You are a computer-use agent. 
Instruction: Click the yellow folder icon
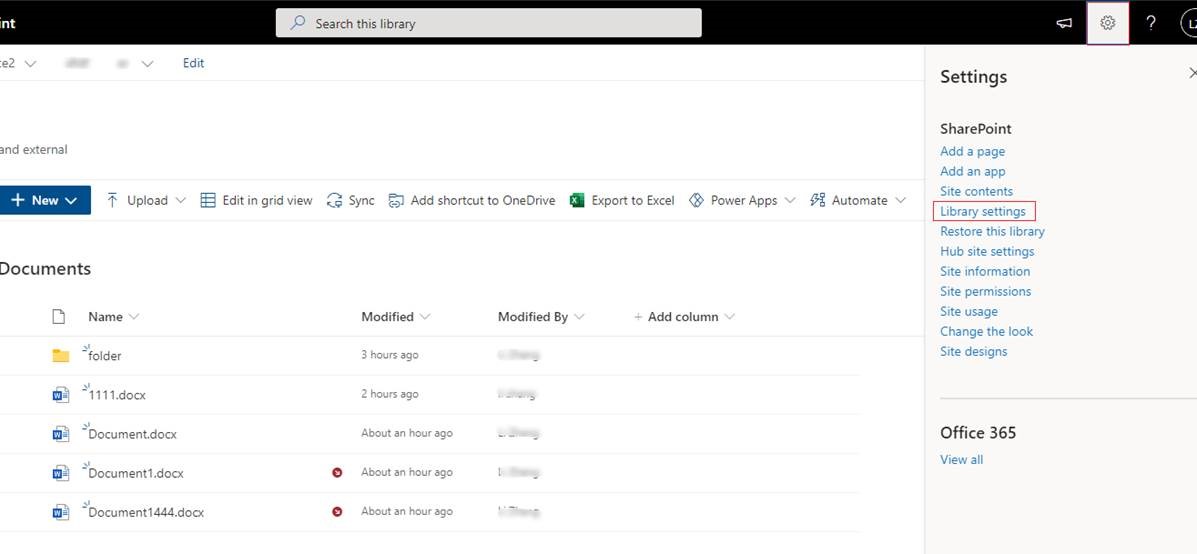click(x=61, y=356)
